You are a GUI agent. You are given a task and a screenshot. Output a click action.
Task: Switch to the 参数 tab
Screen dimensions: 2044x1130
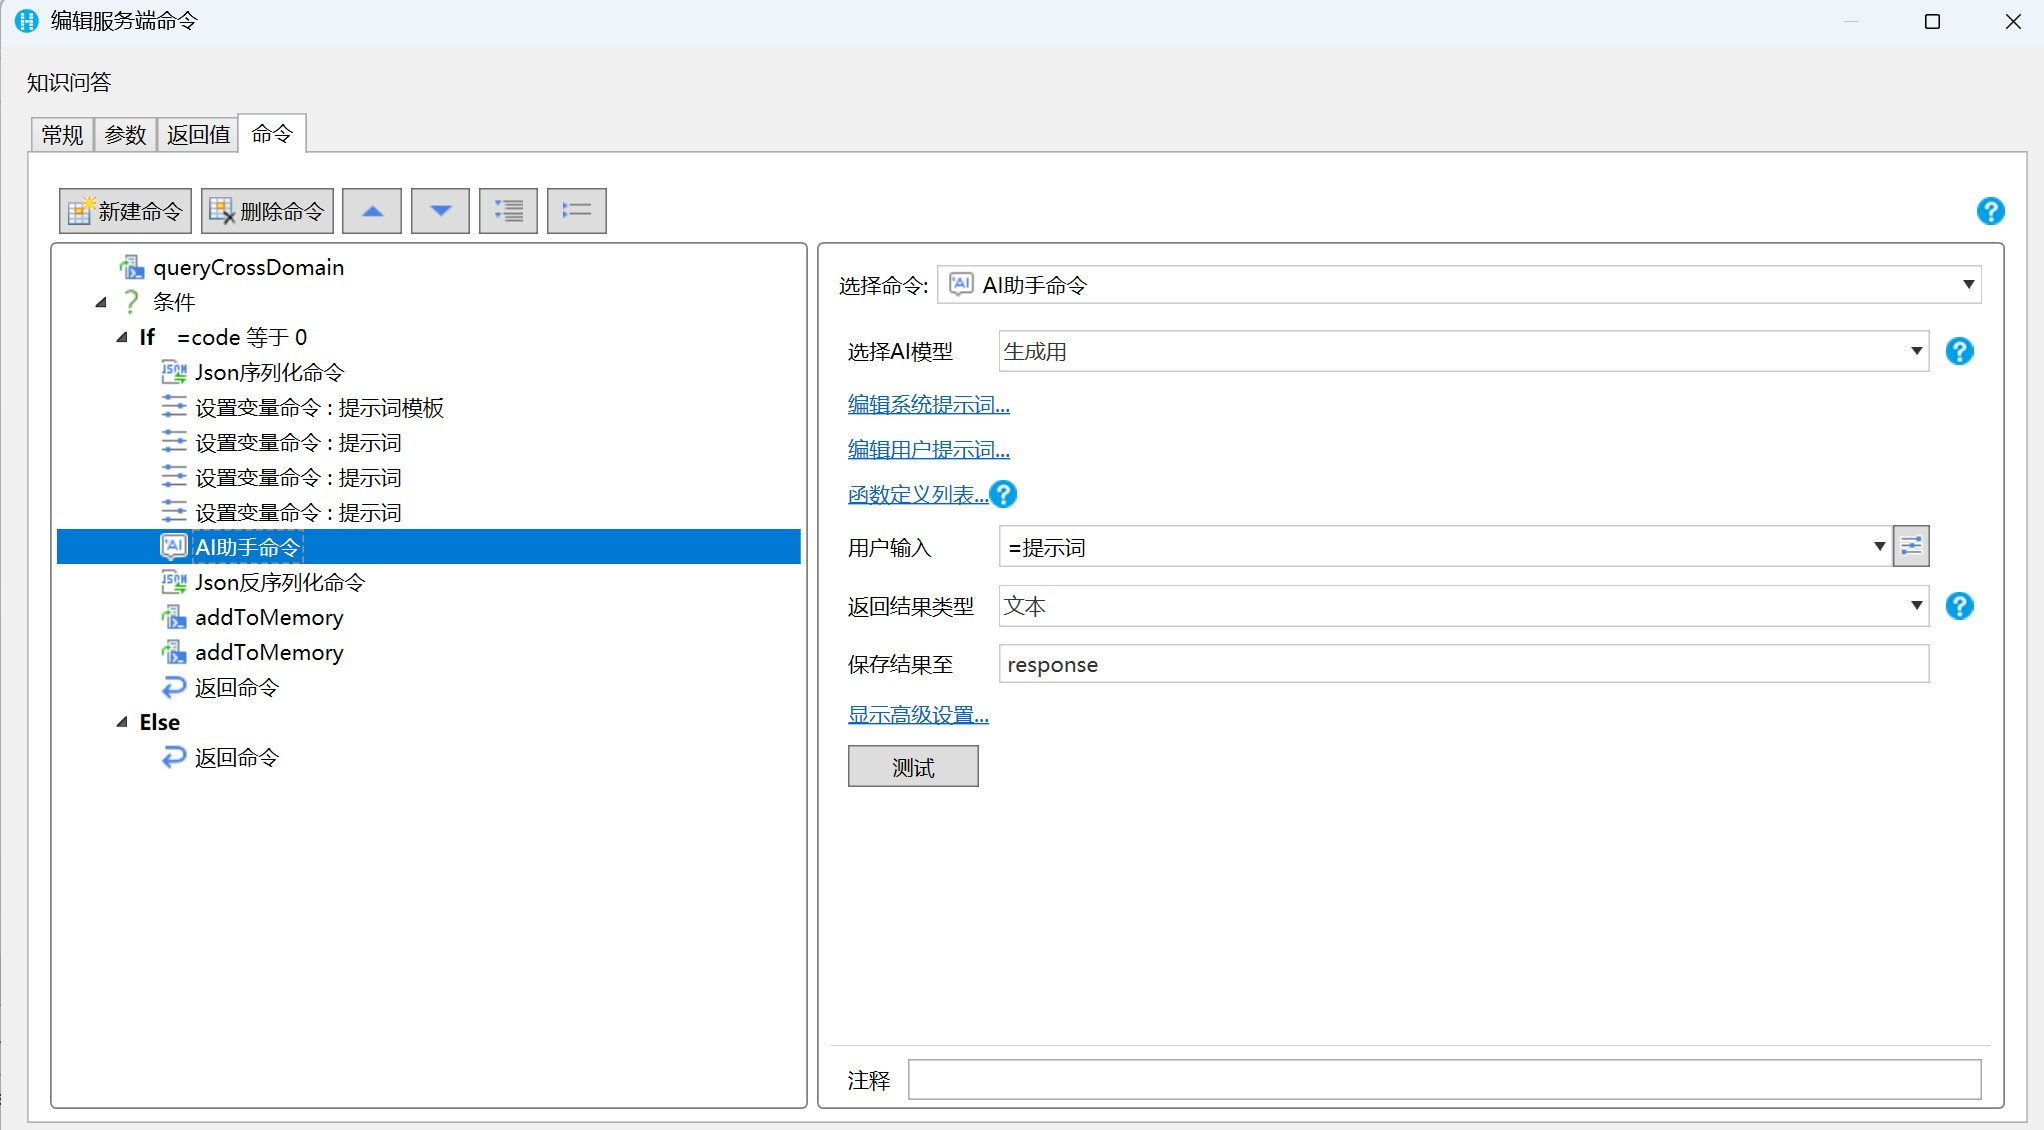coord(125,134)
